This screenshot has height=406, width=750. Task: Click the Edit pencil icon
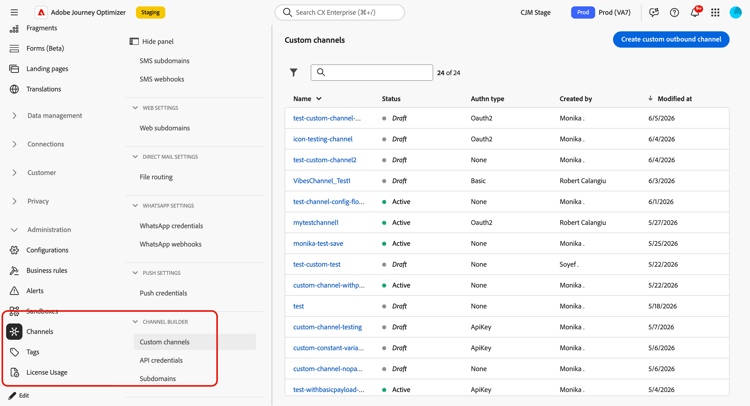point(12,396)
